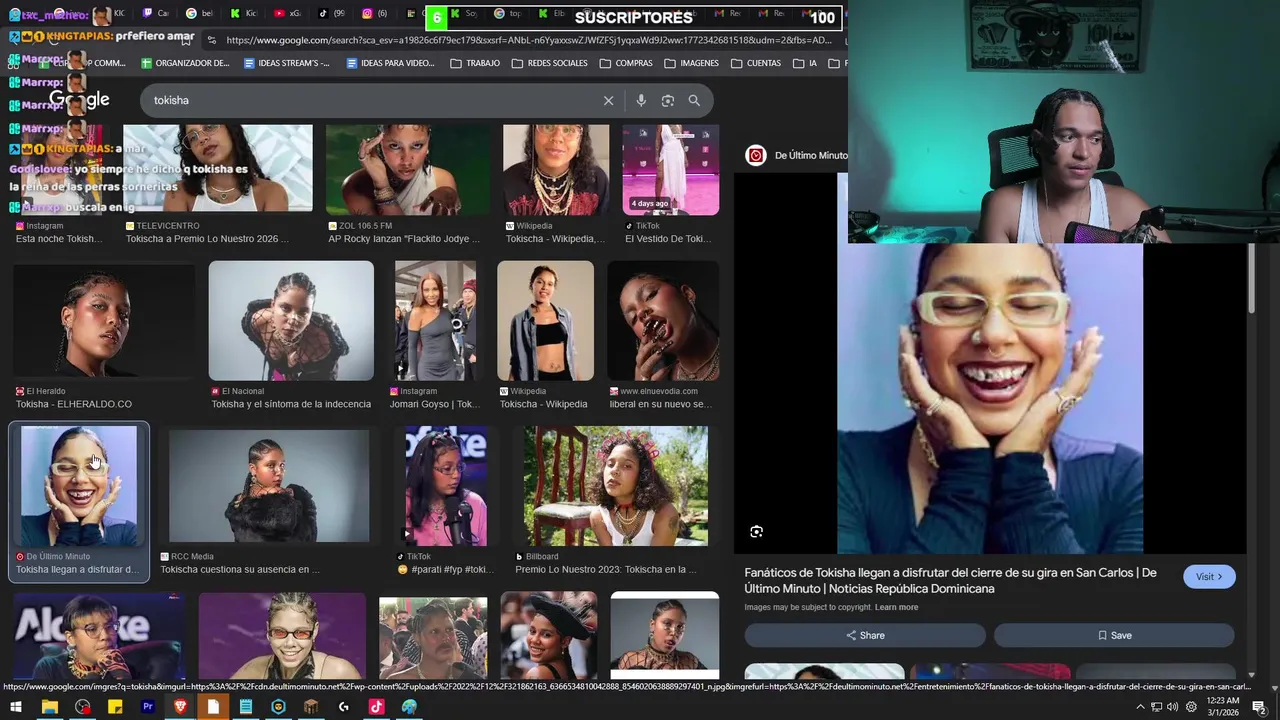This screenshot has height=720, width=1280.
Task: Switch to the TikTok browser tab
Action: pos(331,14)
